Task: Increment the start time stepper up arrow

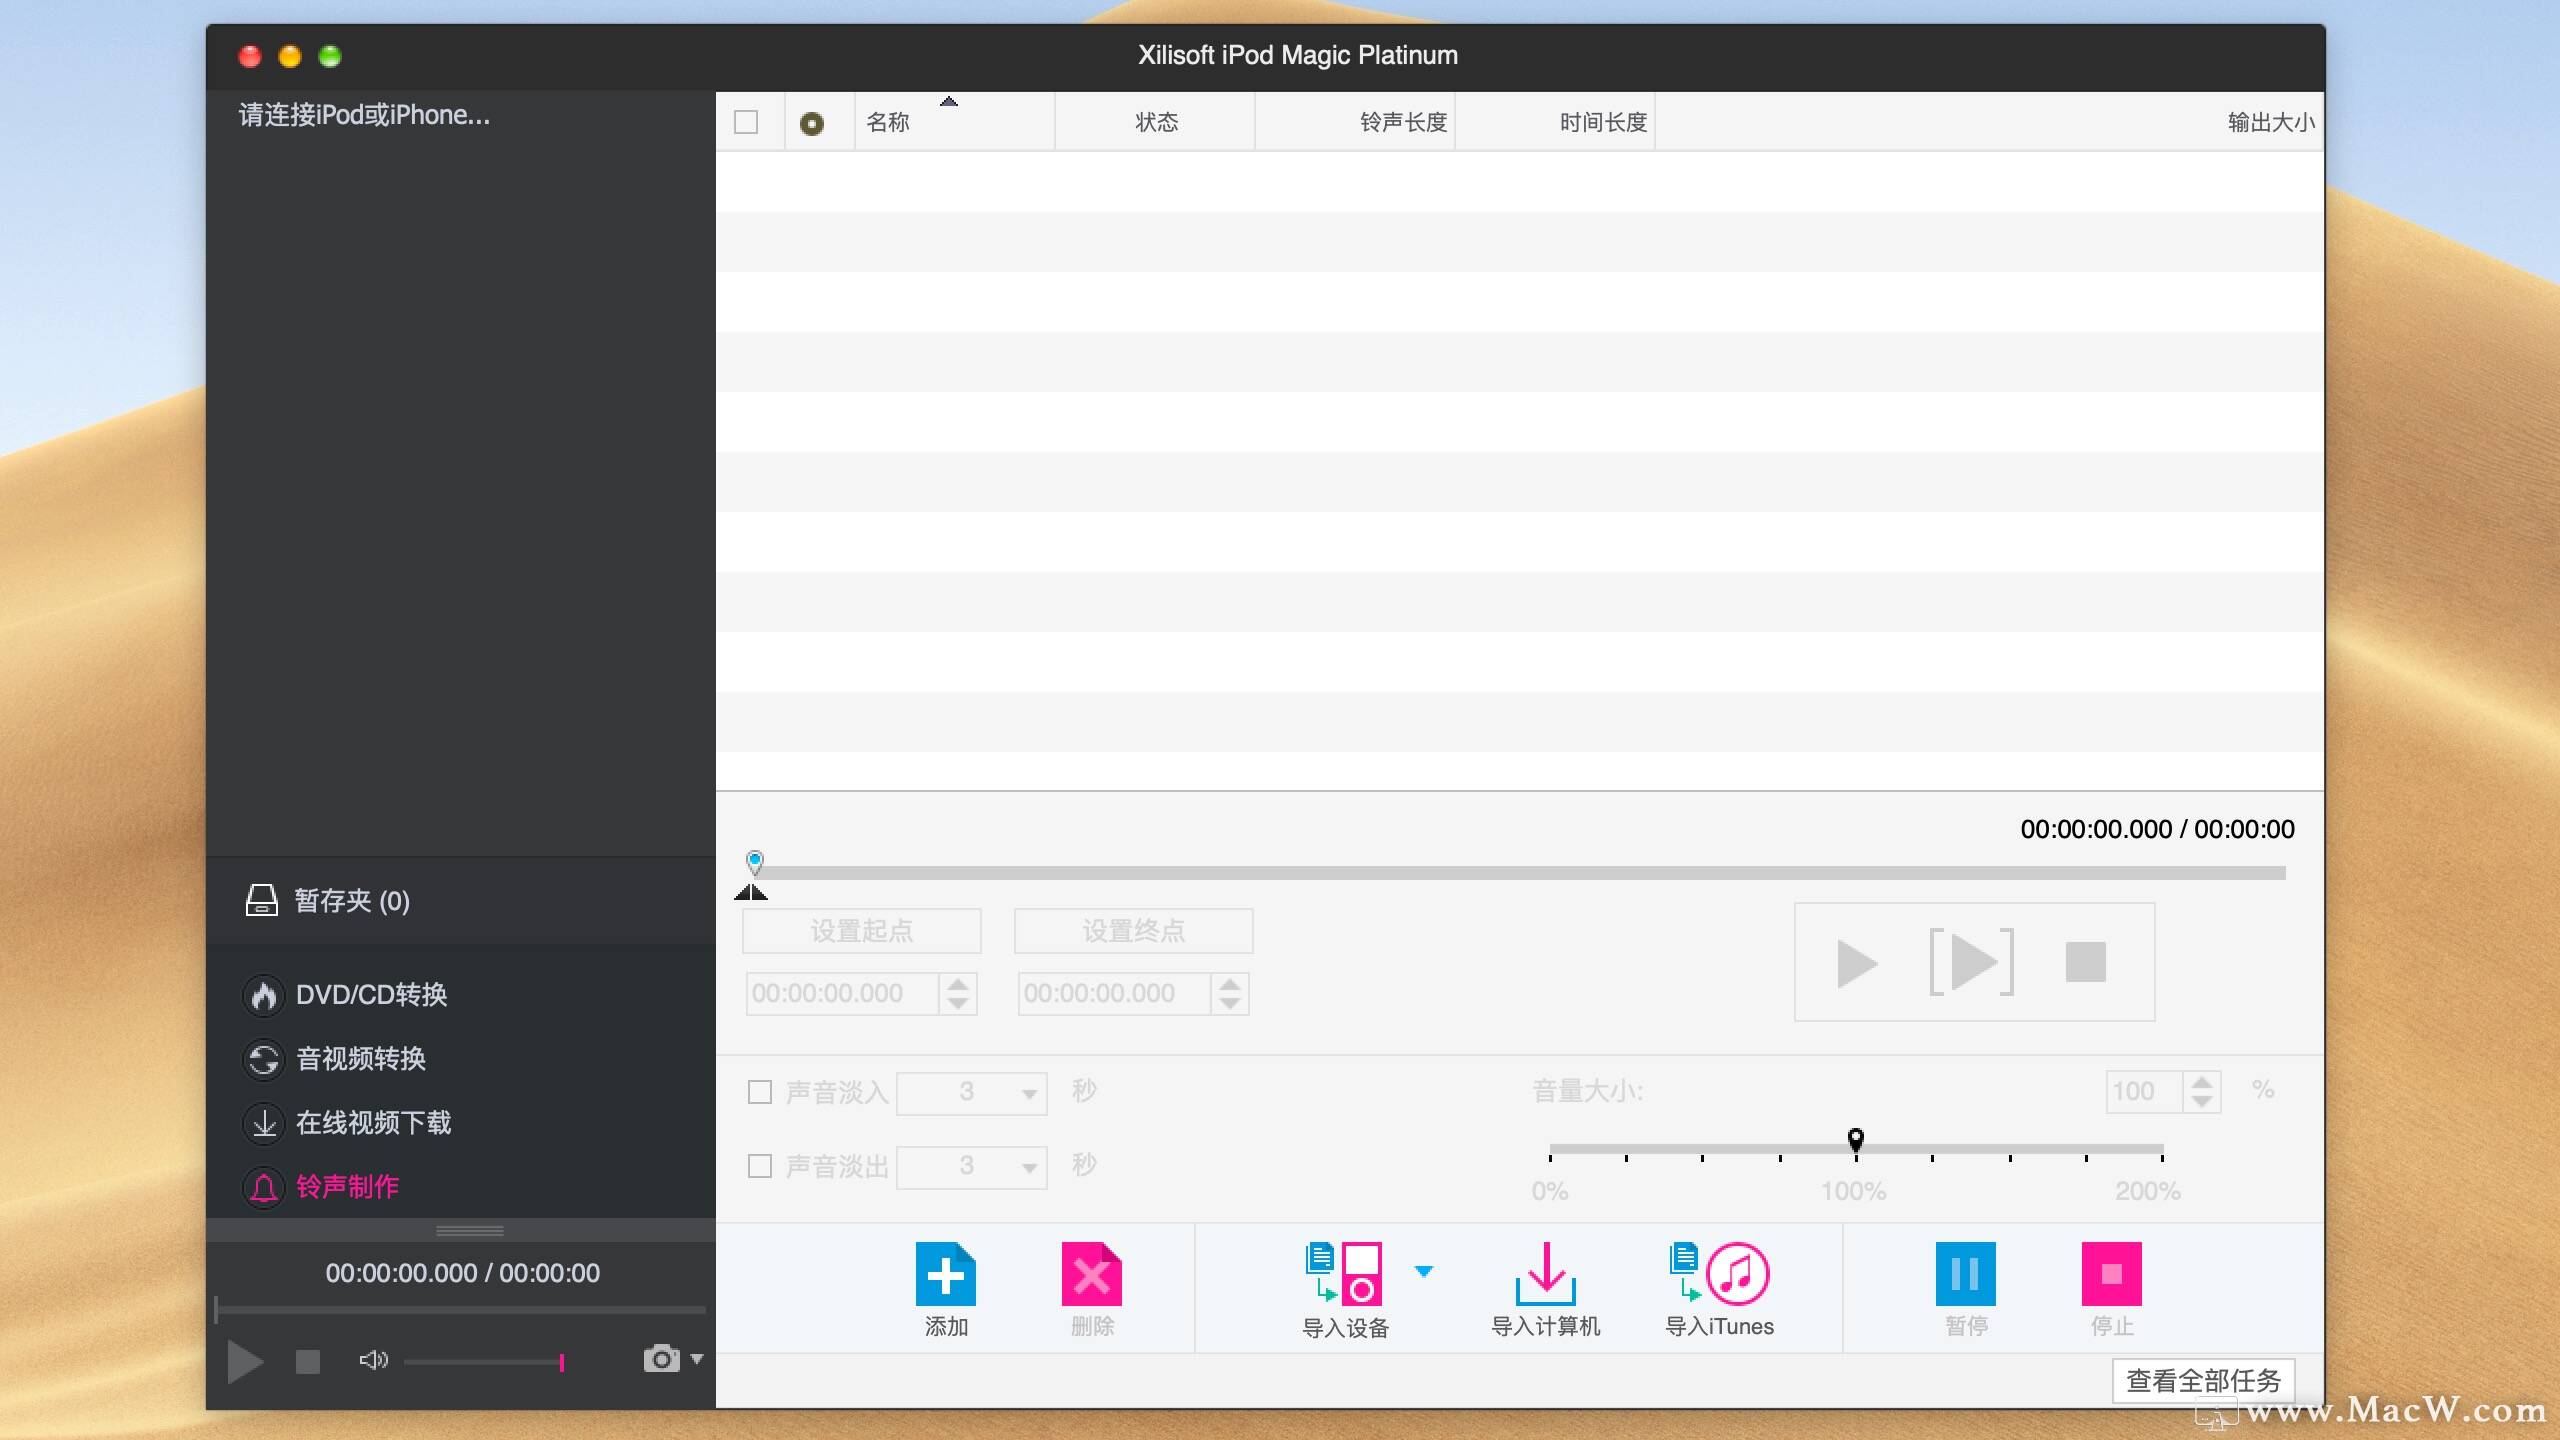Action: pos(958,984)
